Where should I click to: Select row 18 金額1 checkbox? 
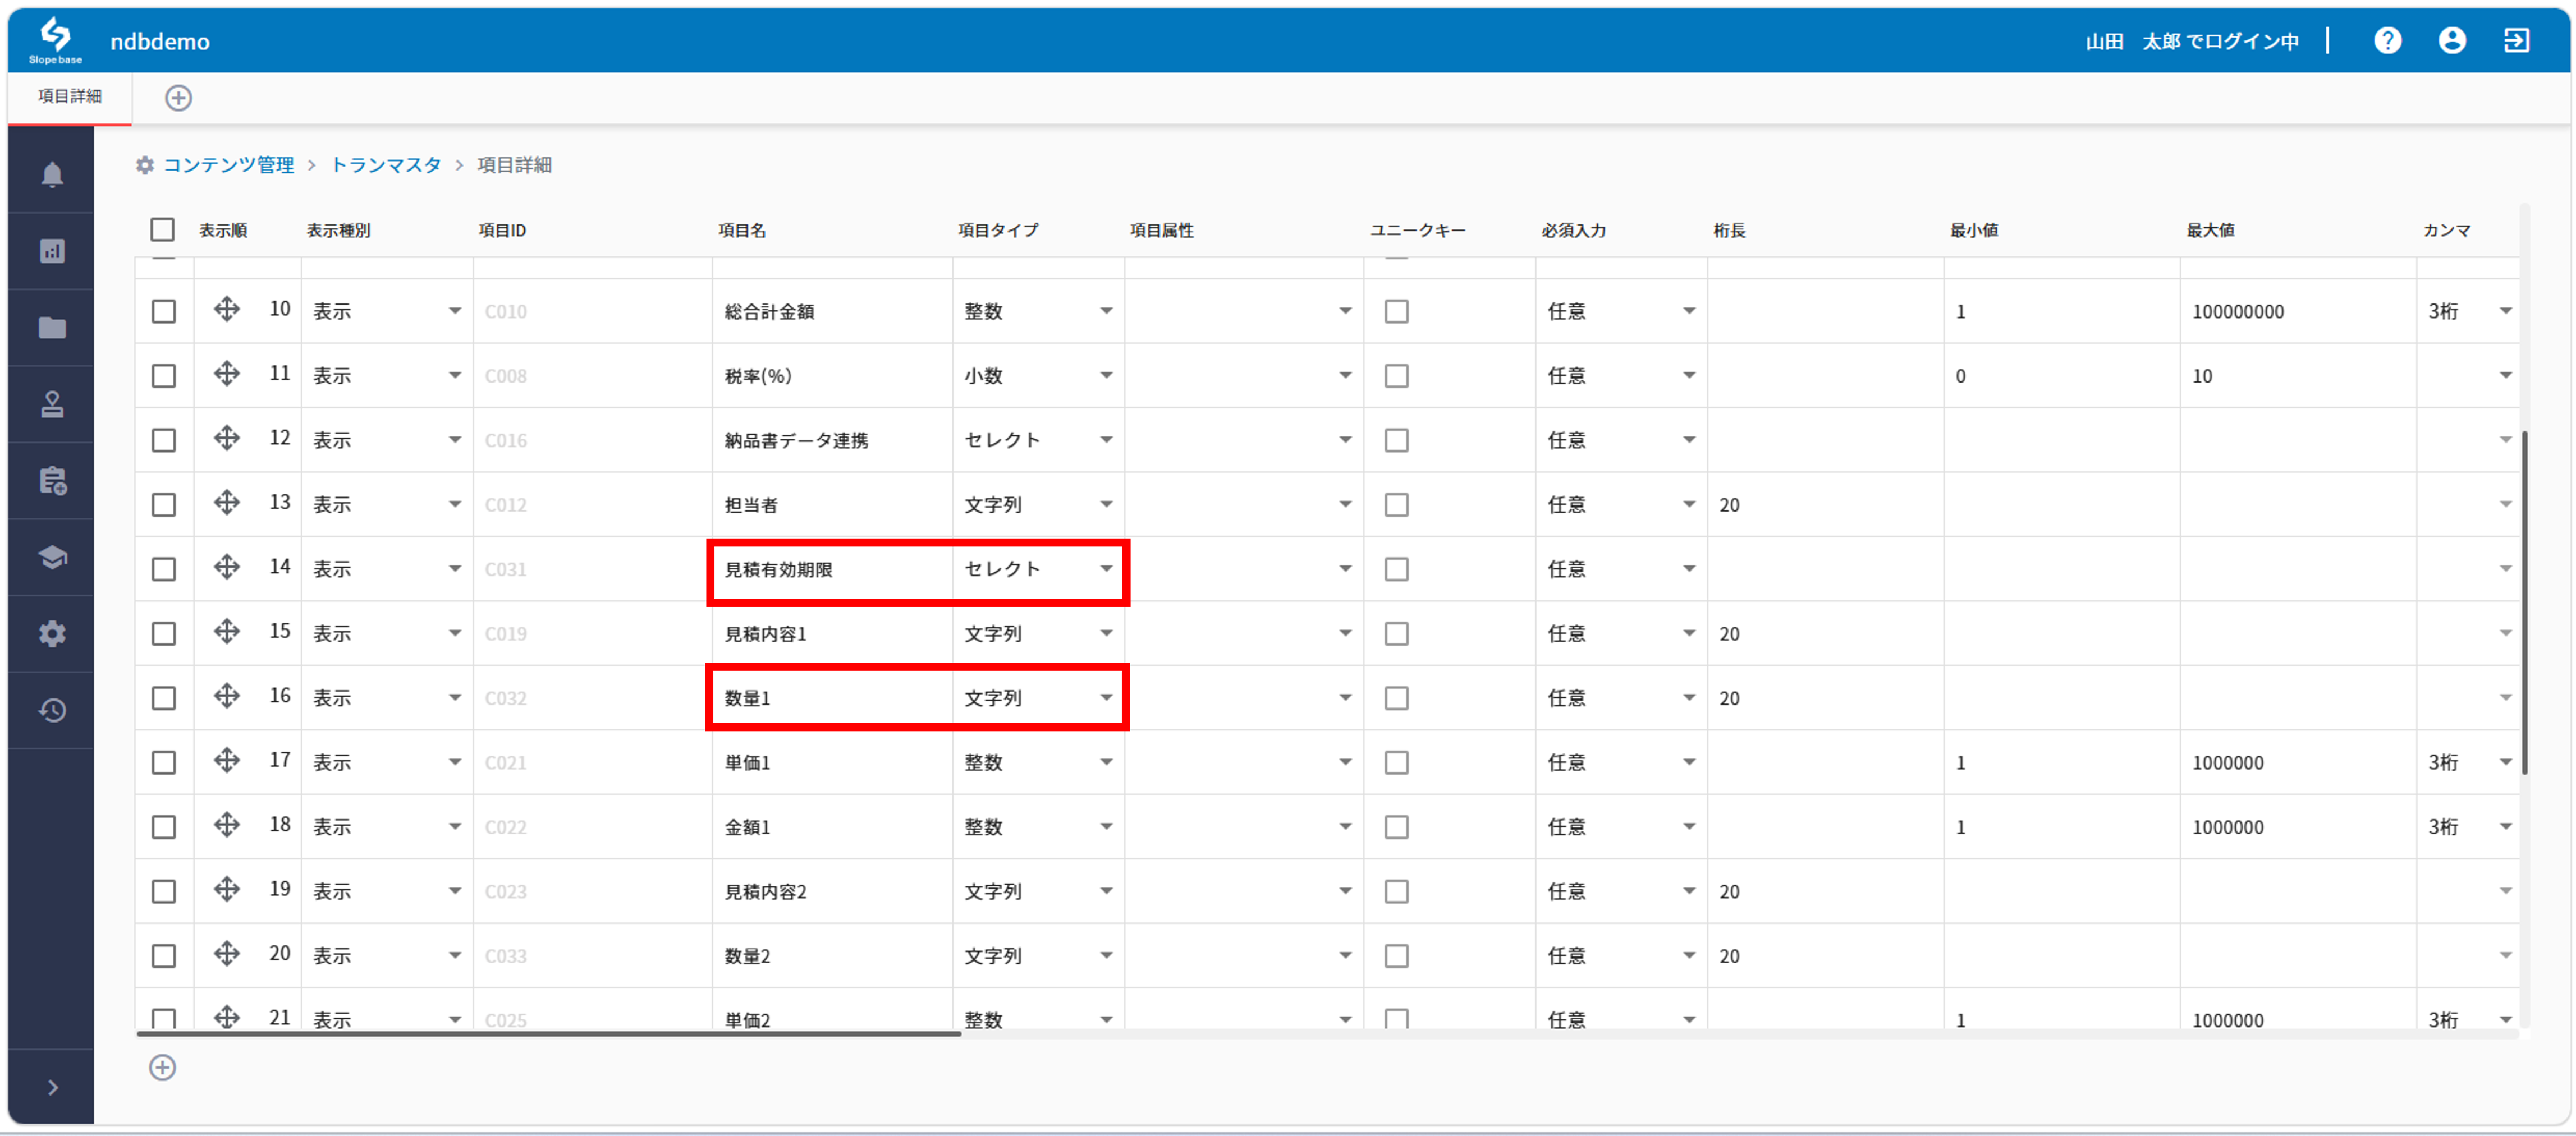click(163, 827)
